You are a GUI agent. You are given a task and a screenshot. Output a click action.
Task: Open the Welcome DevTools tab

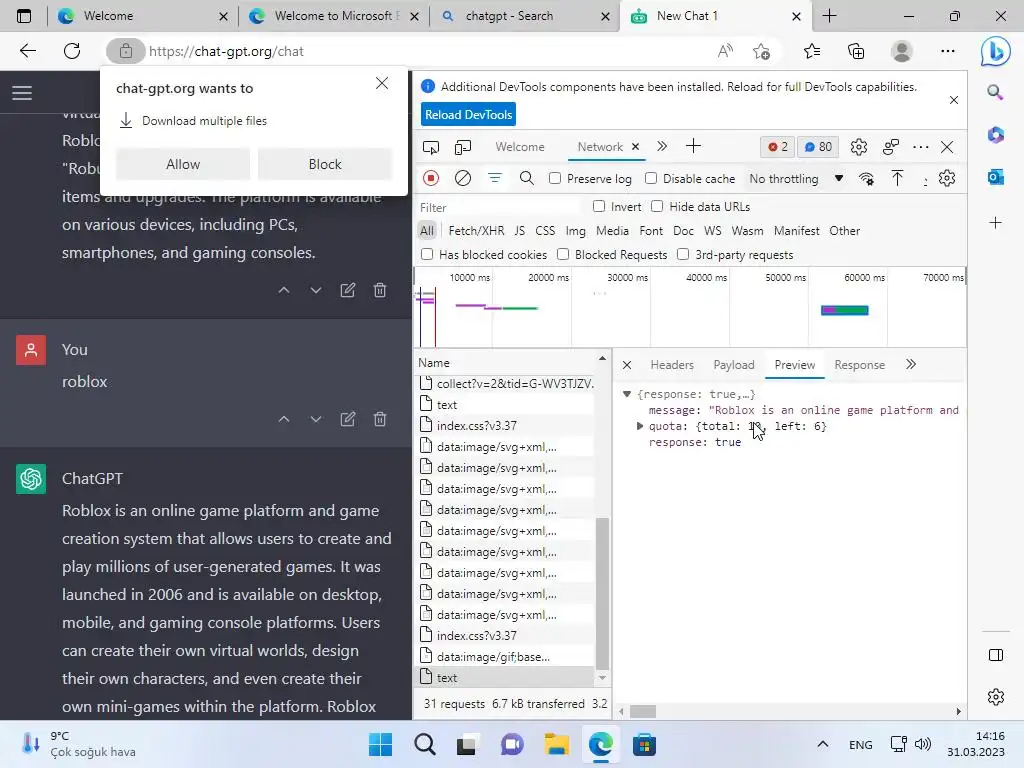click(520, 147)
